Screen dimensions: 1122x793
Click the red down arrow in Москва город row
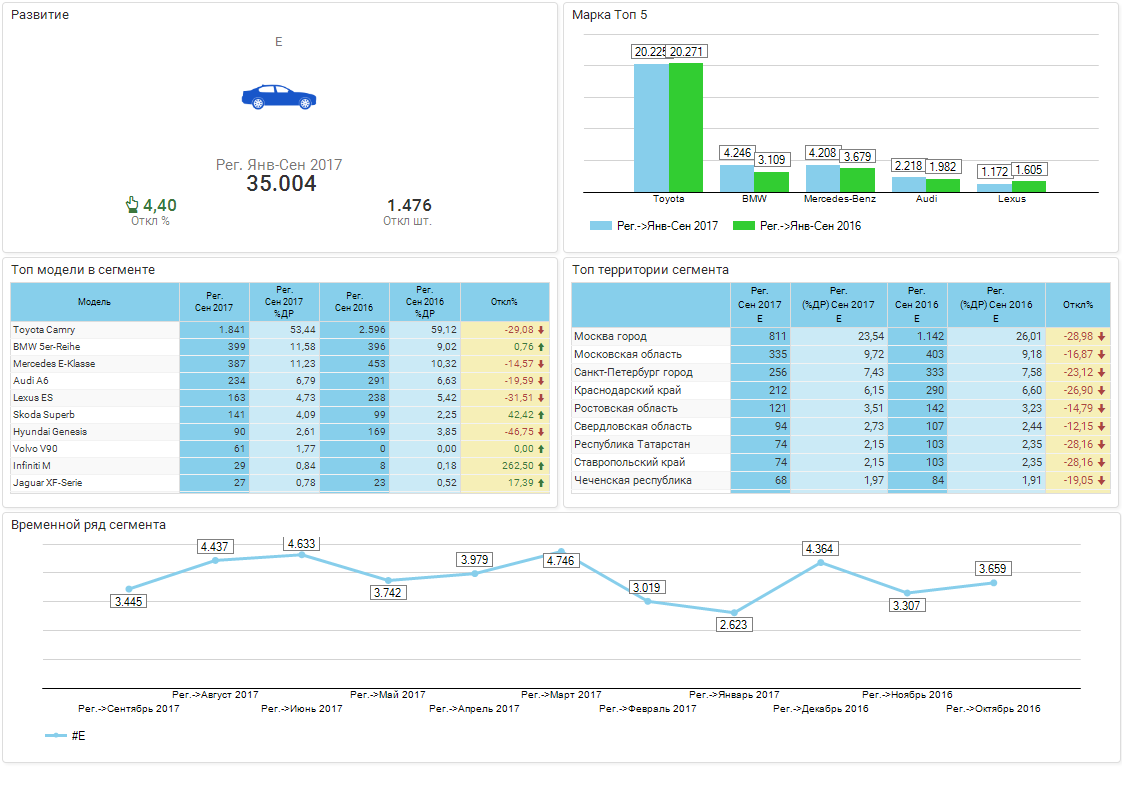click(1101, 336)
